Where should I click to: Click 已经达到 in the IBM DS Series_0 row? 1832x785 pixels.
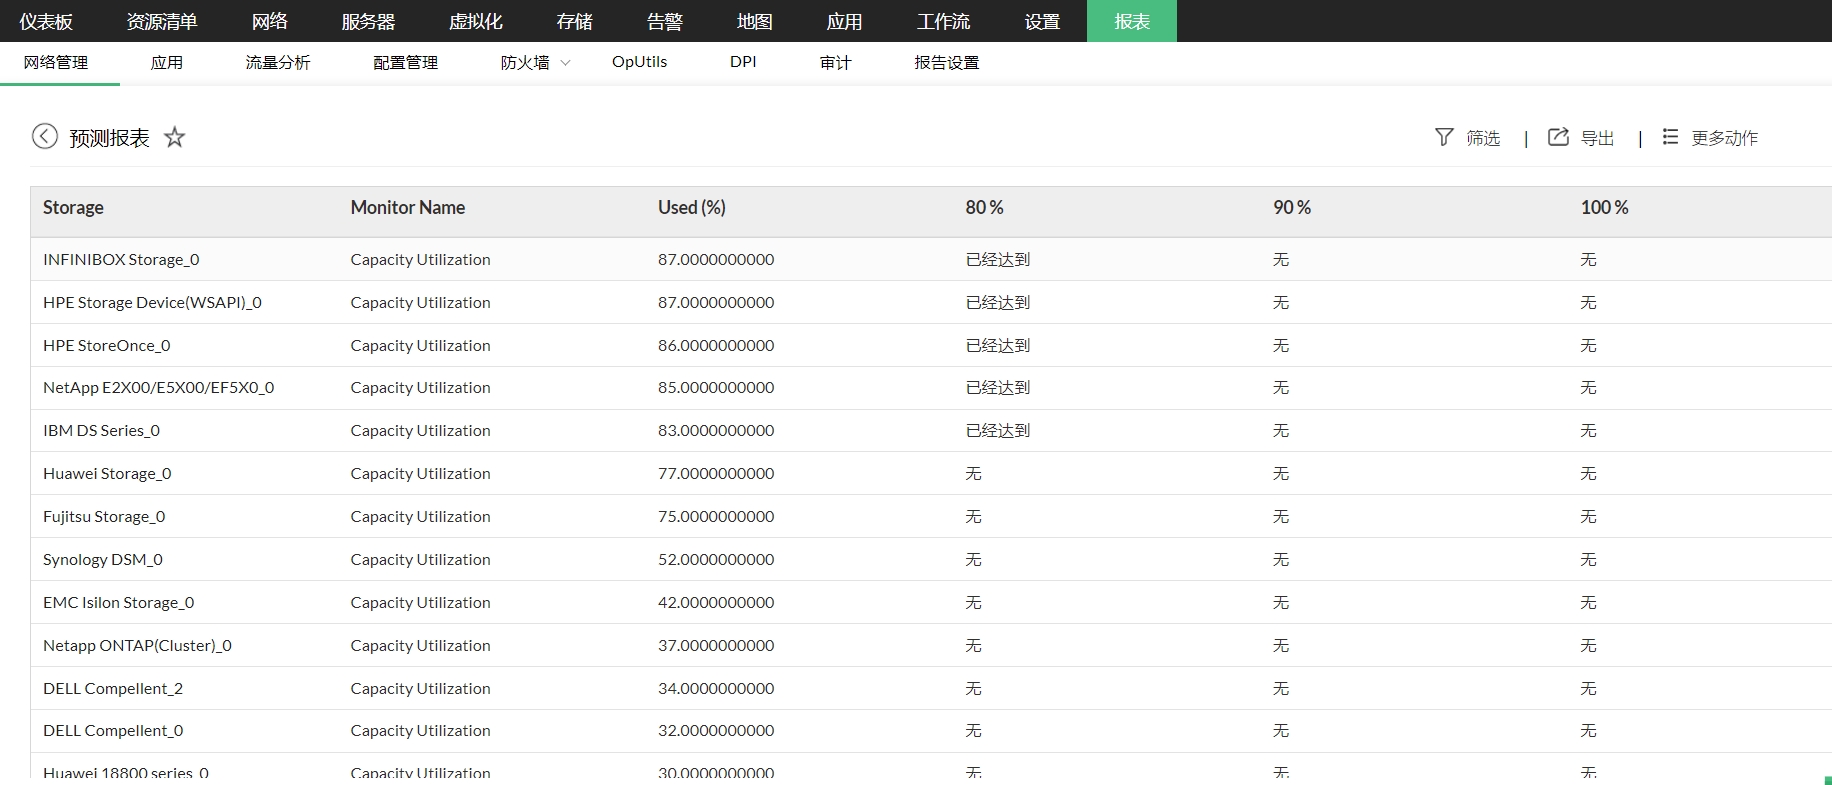point(998,431)
